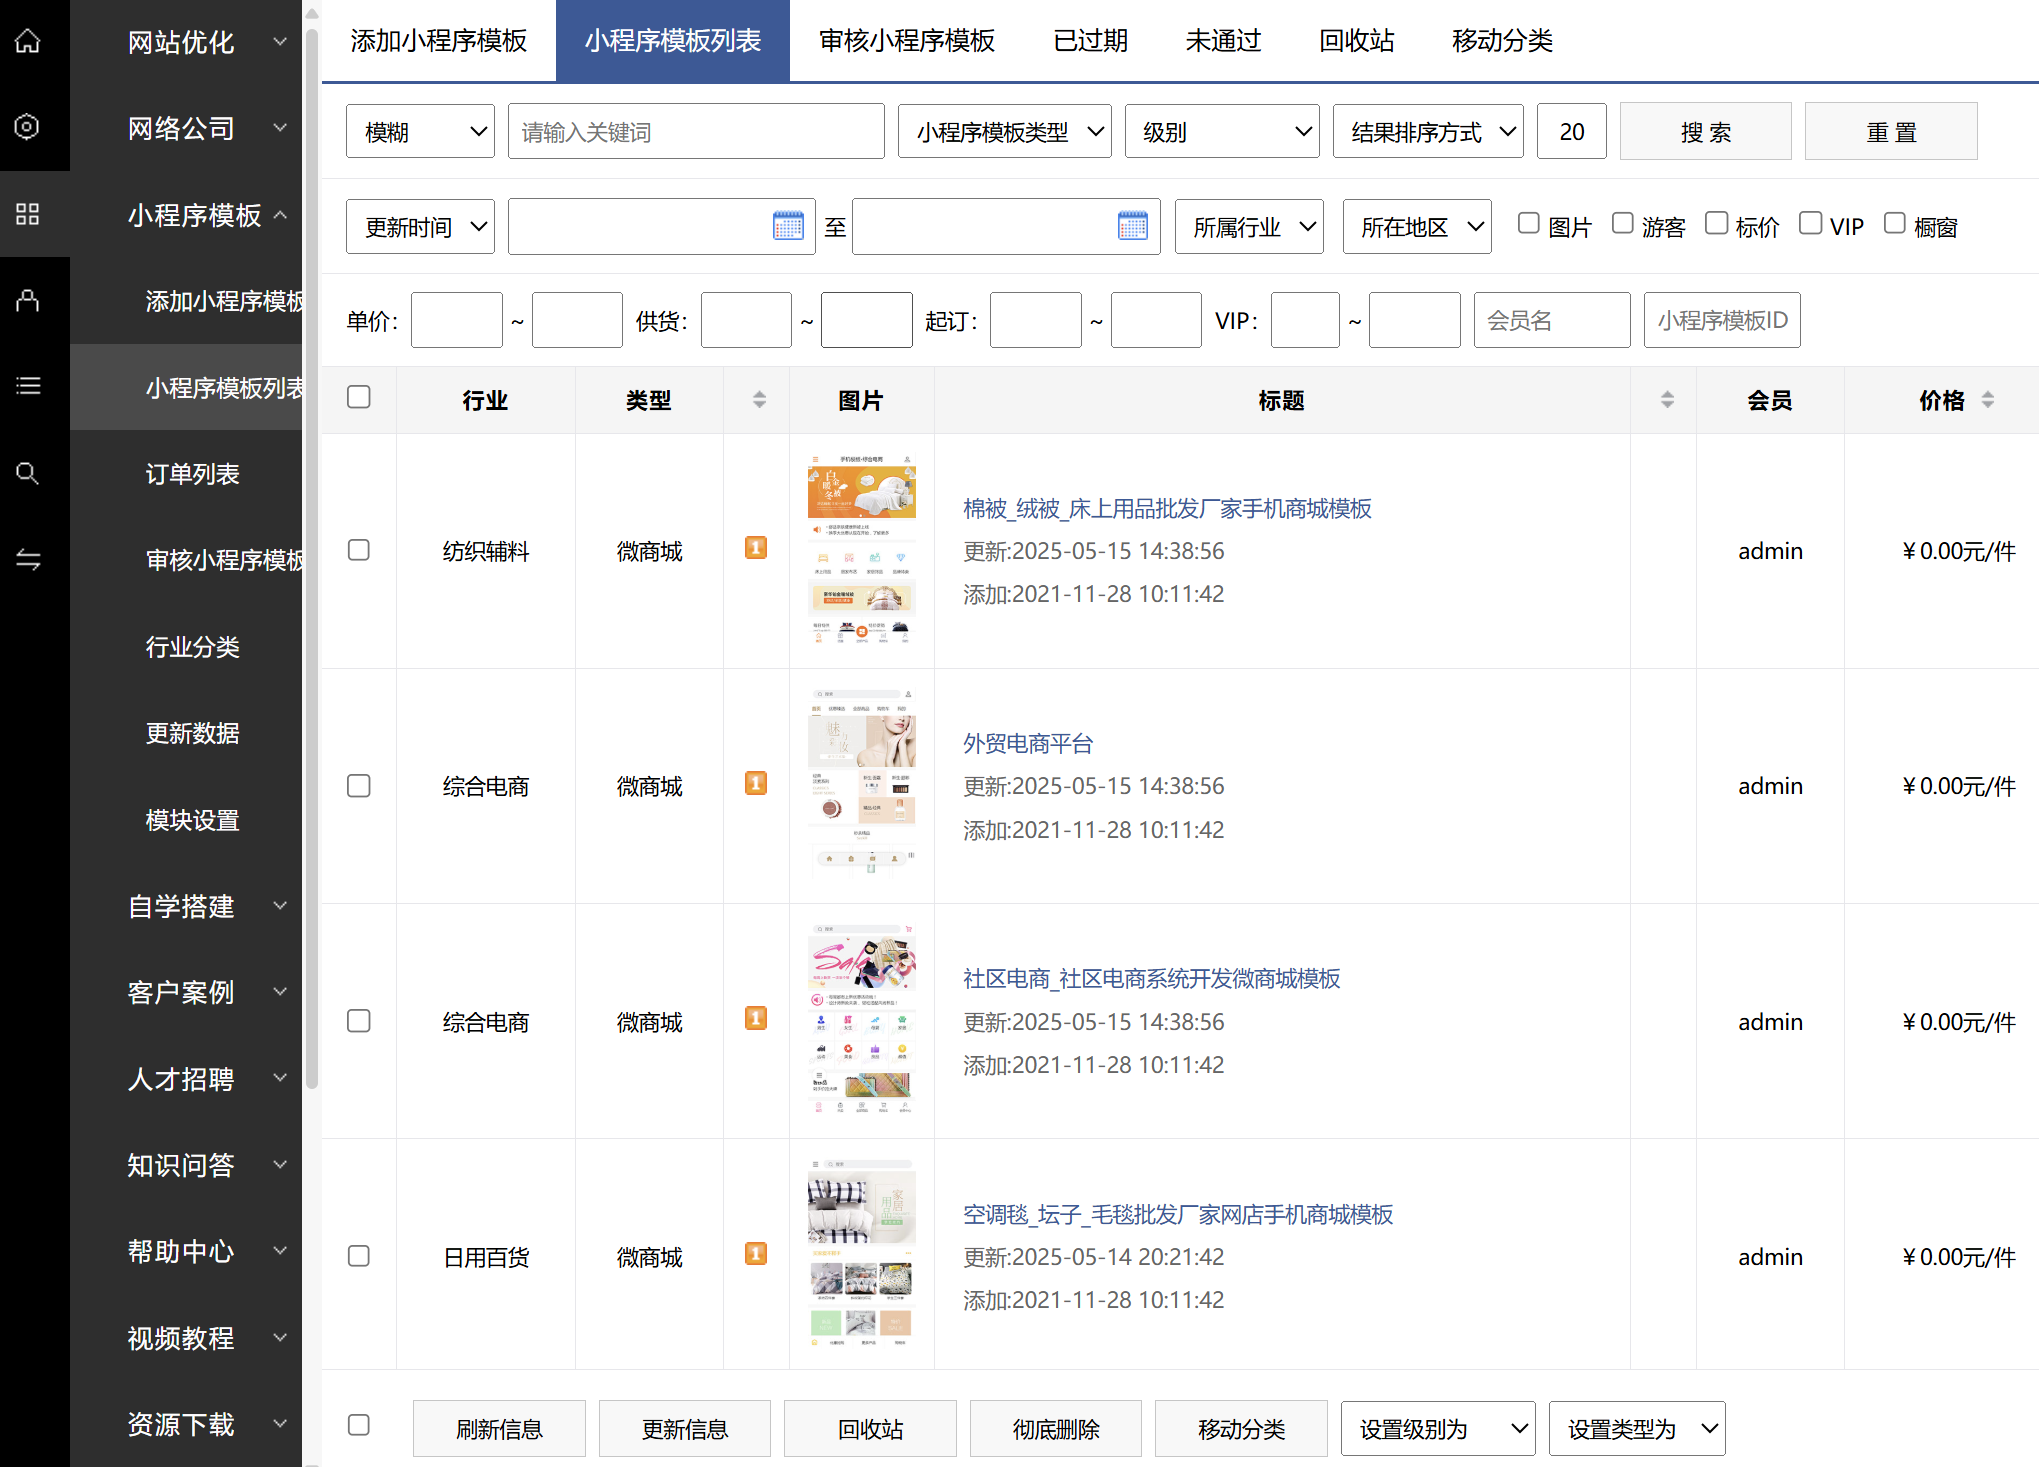Focus the 会员名 input field
This screenshot has width=2039, height=1467.
tap(1552, 320)
